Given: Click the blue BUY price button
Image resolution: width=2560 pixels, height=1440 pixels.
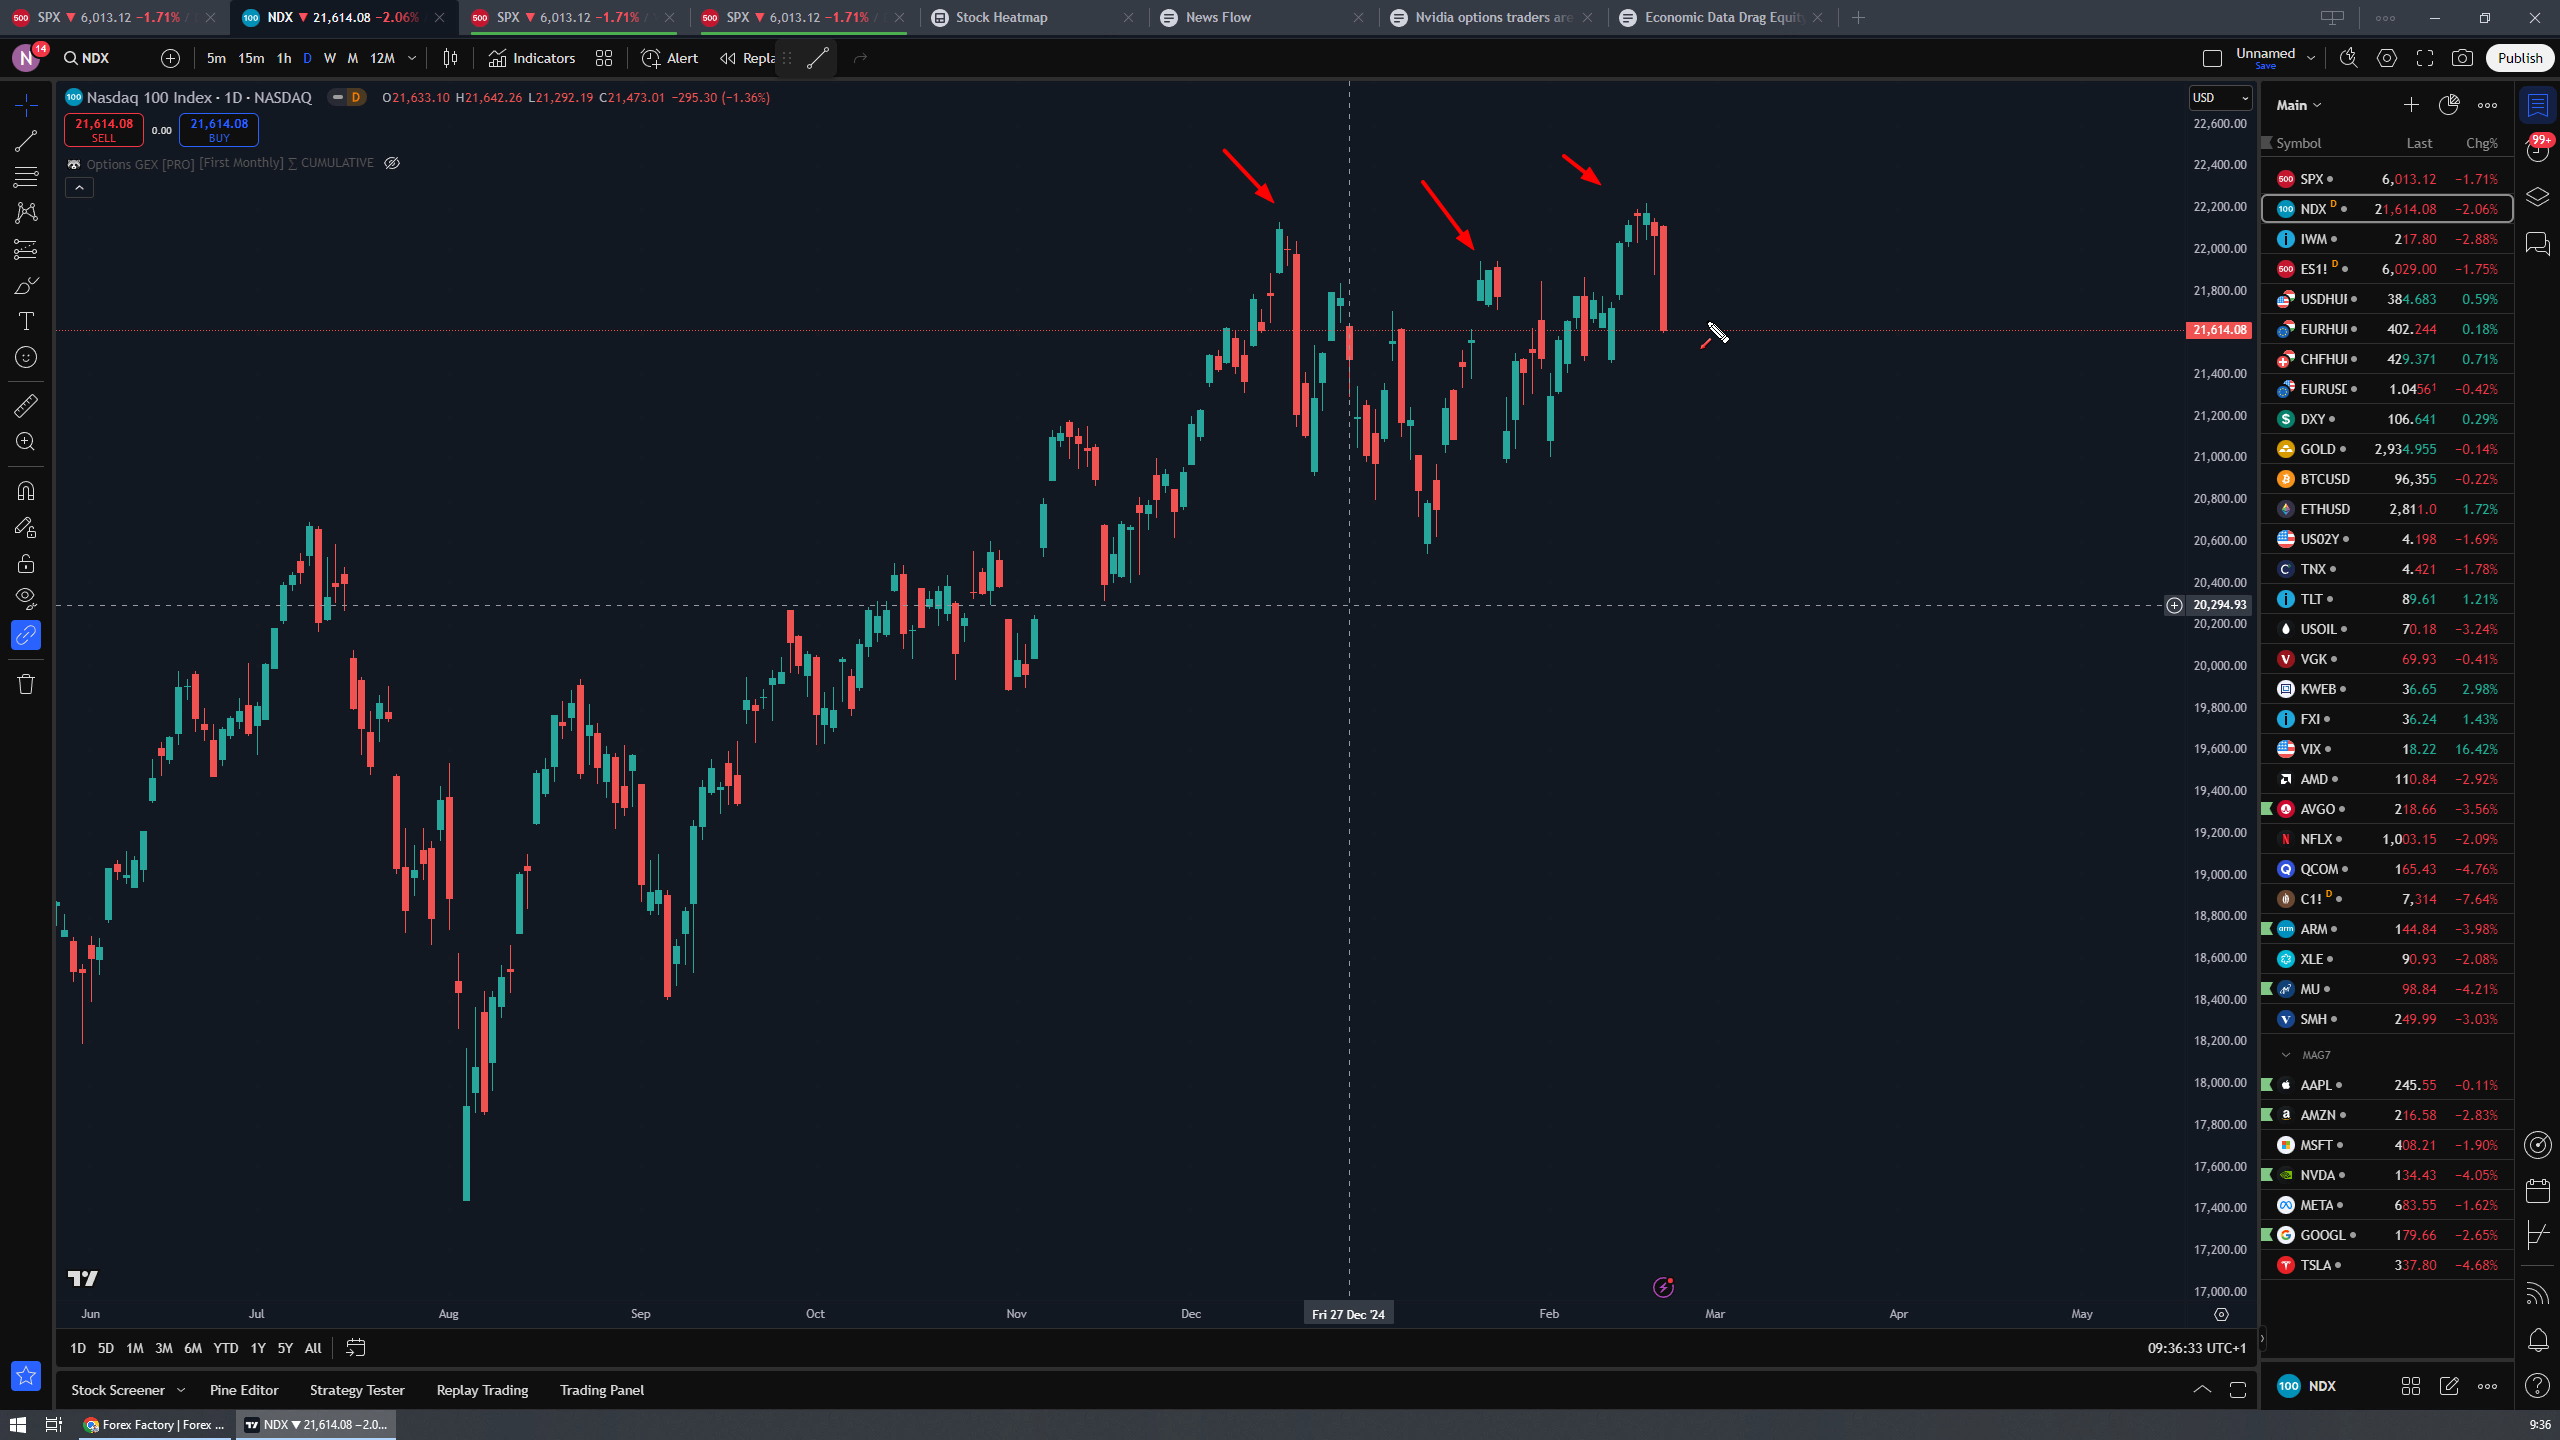Looking at the screenshot, I should pos(219,130).
